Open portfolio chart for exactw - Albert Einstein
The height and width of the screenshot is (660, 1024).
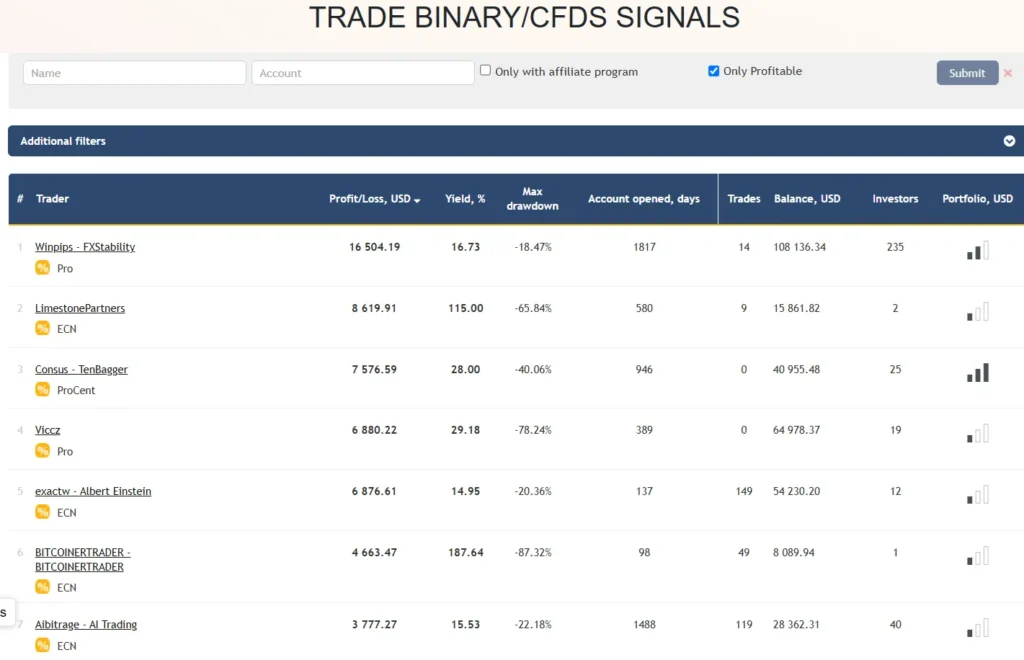pos(976,495)
